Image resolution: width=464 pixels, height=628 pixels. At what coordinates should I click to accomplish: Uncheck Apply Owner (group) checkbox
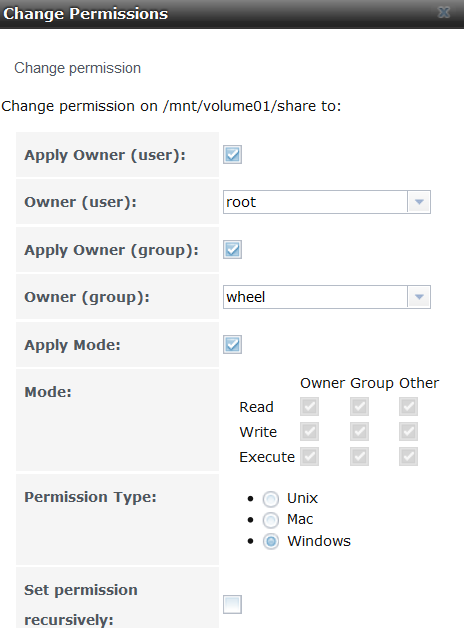click(232, 250)
